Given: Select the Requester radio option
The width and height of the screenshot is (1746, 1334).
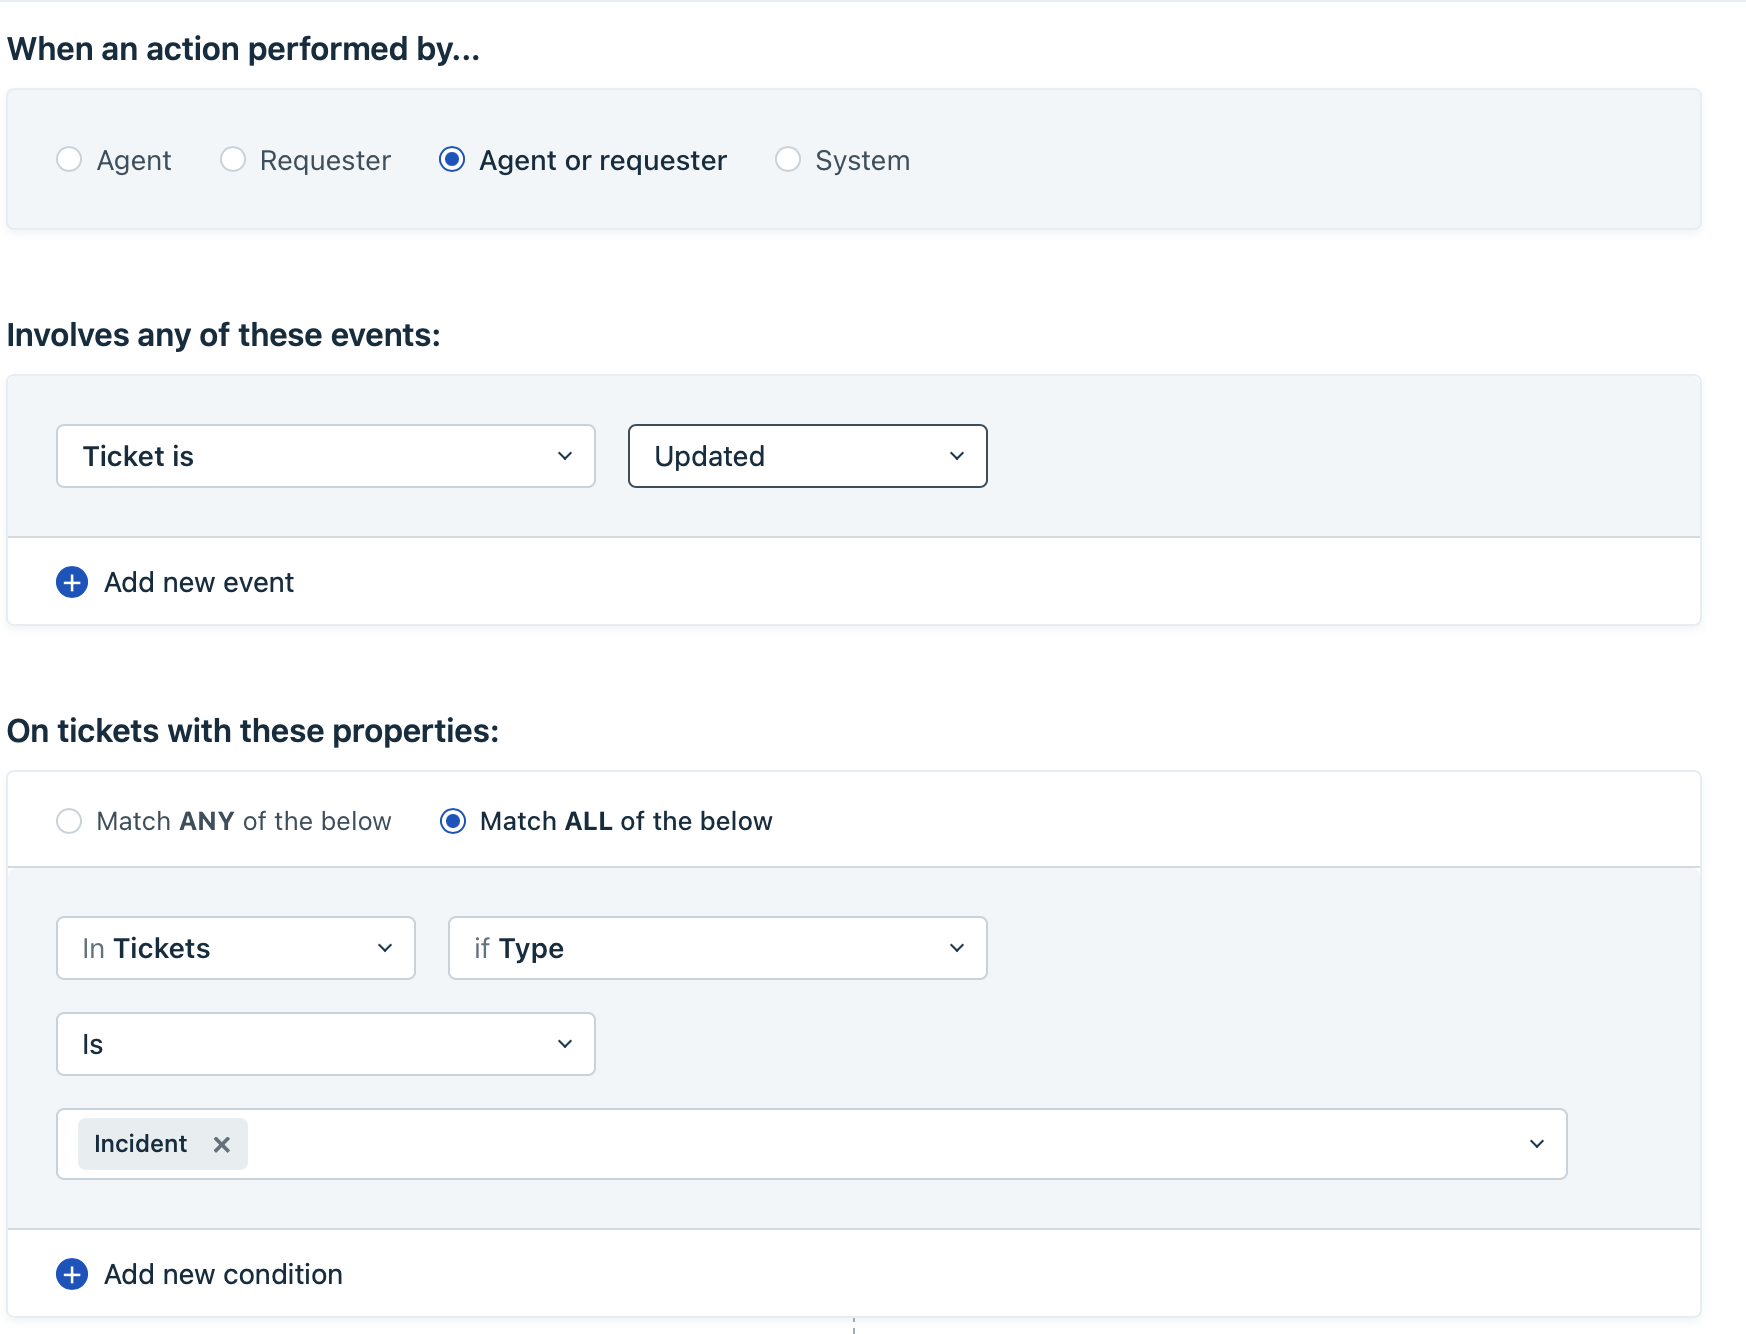Looking at the screenshot, I should point(233,160).
